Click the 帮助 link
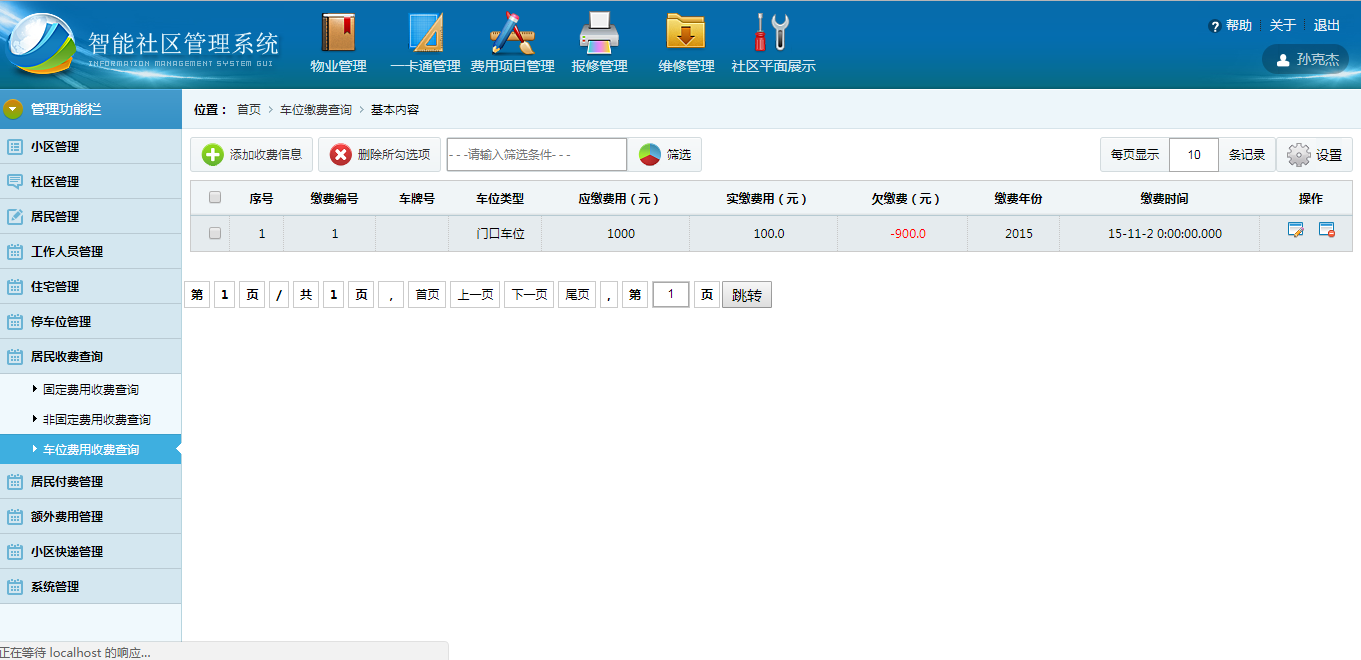The image size is (1361, 660). 1239,26
